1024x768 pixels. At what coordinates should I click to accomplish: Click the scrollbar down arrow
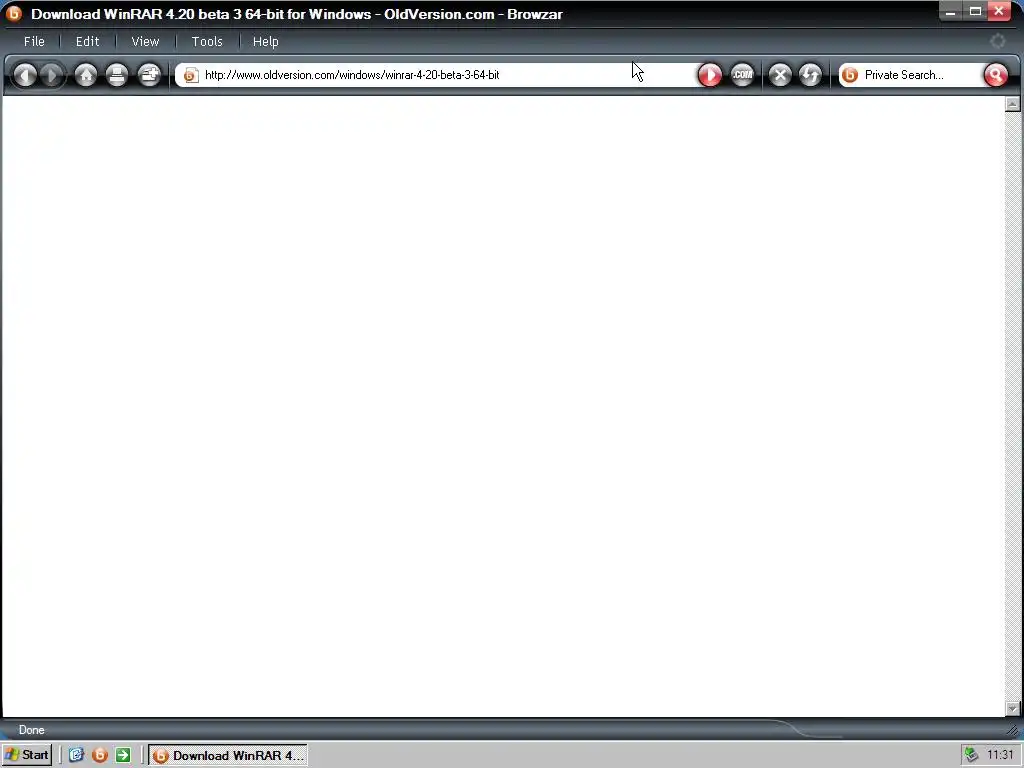point(1012,708)
